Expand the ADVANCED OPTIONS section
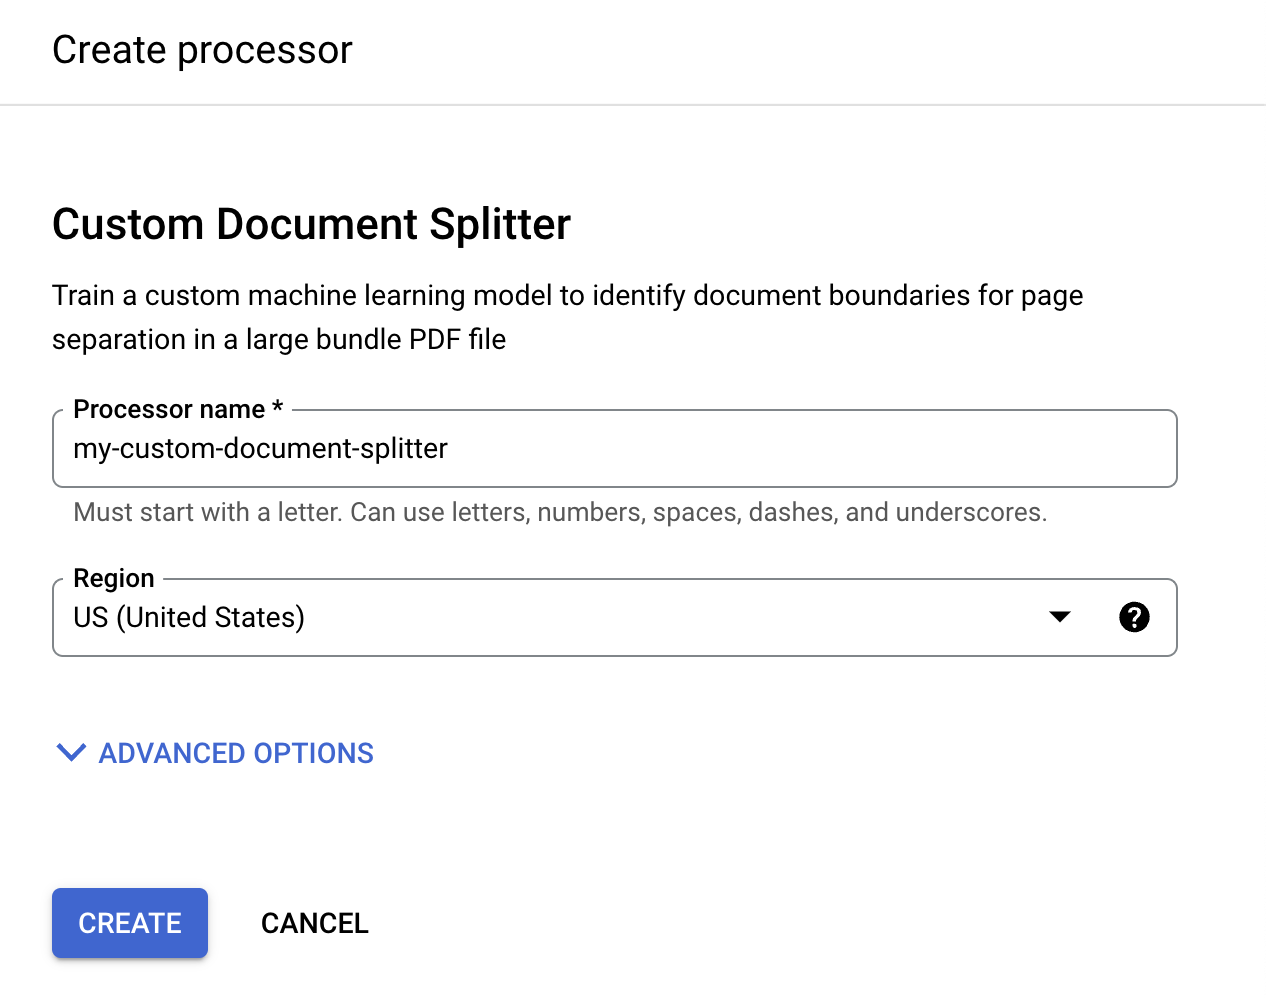Viewport: 1266px width, 998px height. 236,753
